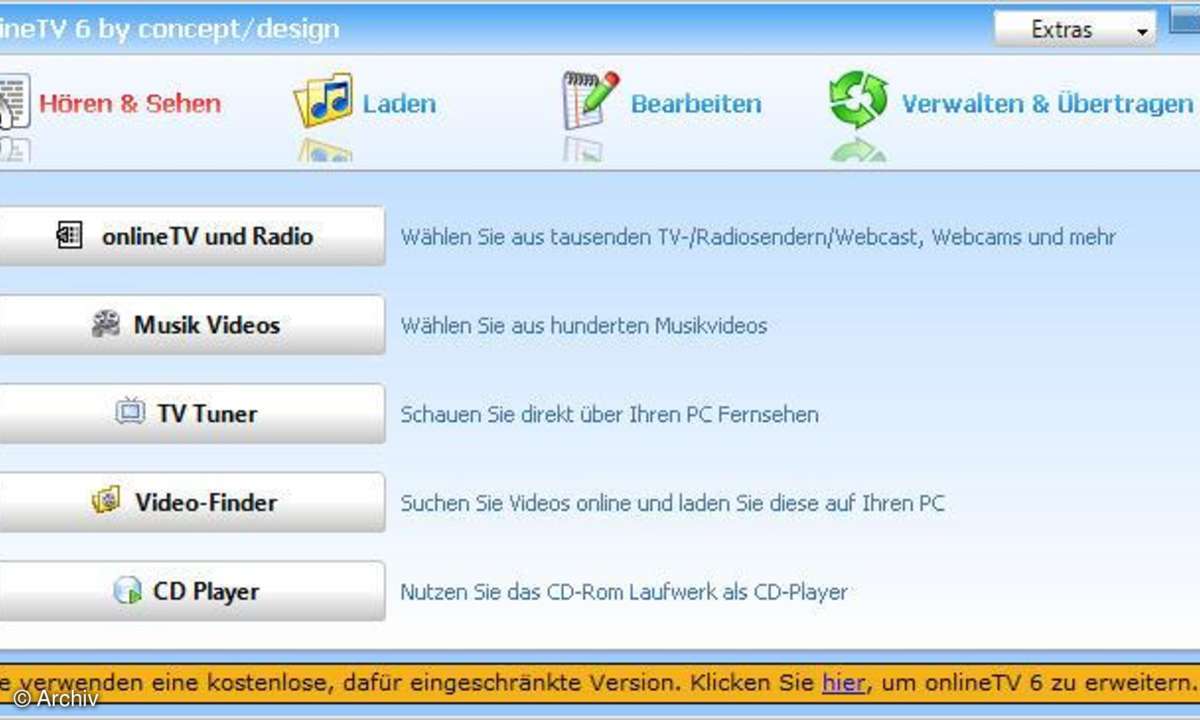This screenshot has width=1200, height=720.
Task: Click the Musik Videos camera icon
Action: pyautogui.click(x=106, y=324)
